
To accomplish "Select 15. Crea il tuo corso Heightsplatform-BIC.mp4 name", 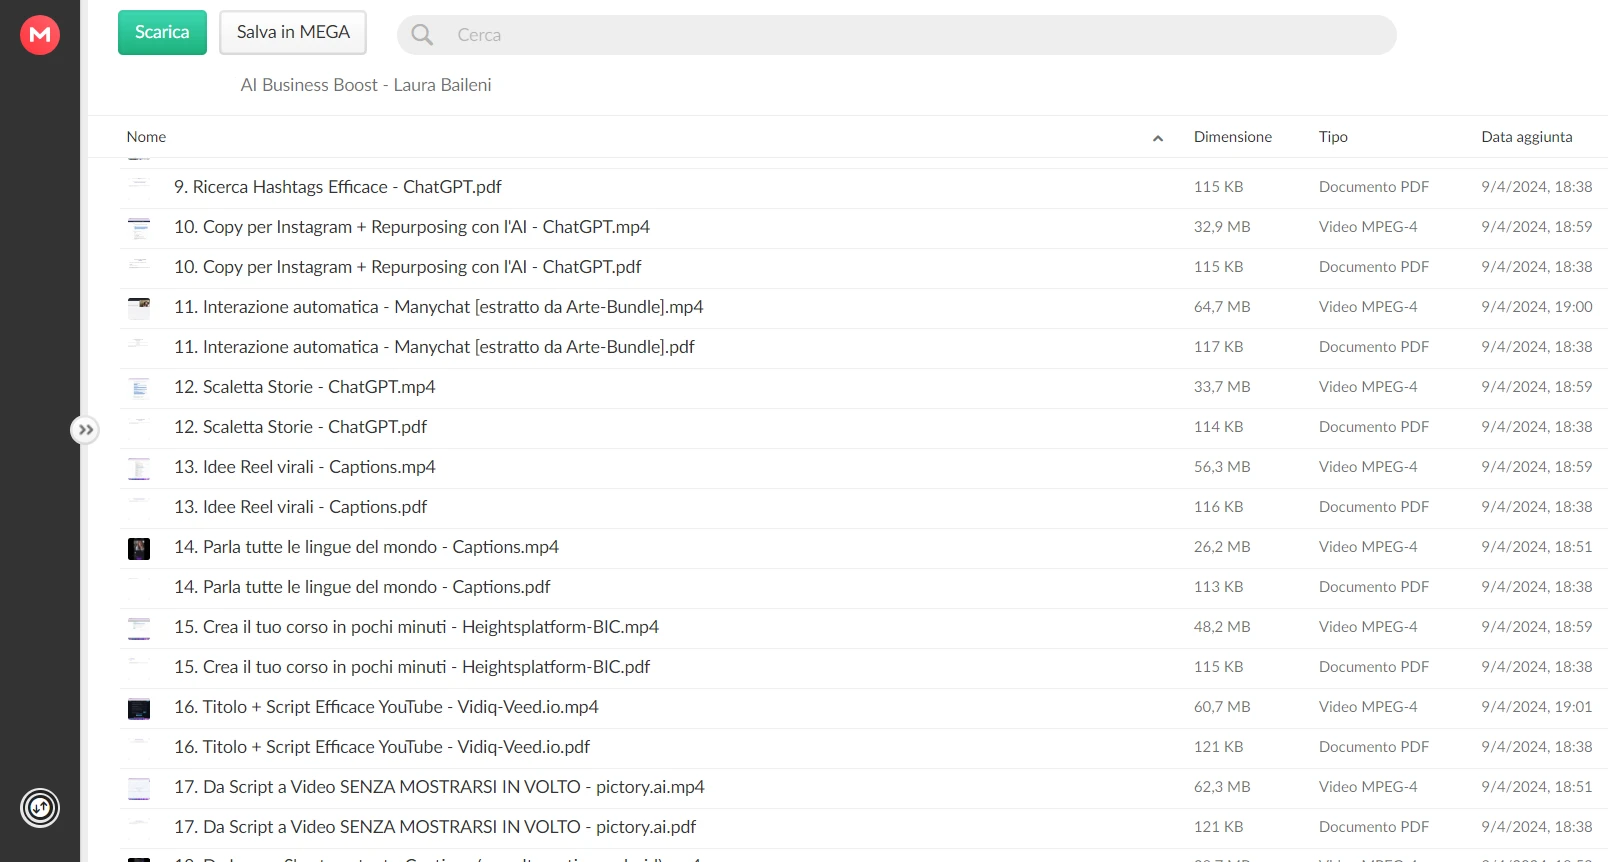I will click(416, 627).
